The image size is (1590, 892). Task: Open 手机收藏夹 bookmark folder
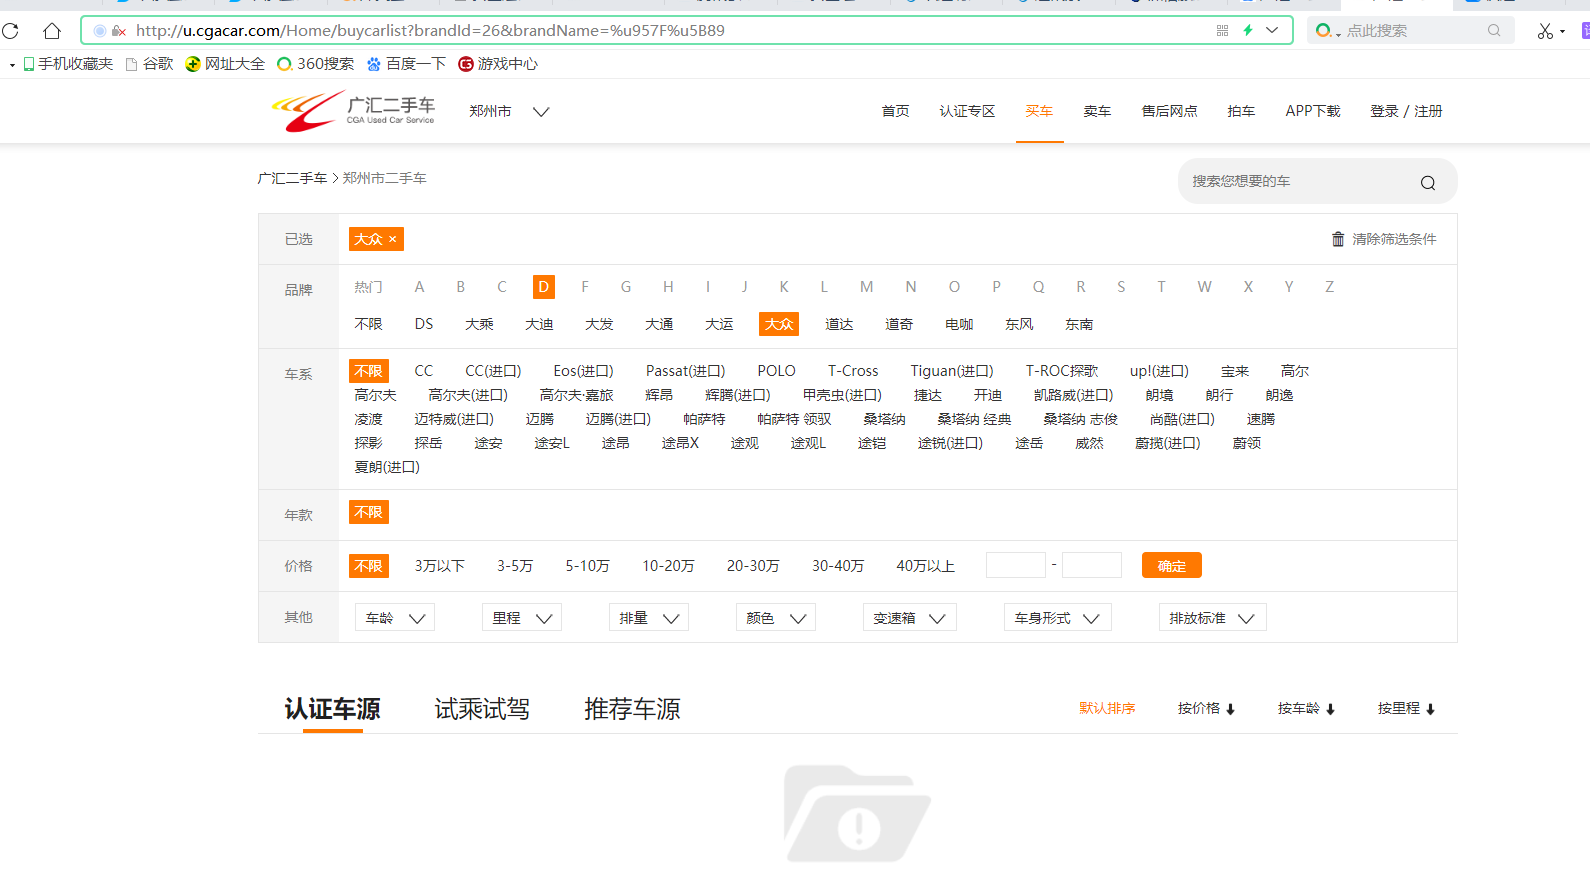(x=68, y=64)
